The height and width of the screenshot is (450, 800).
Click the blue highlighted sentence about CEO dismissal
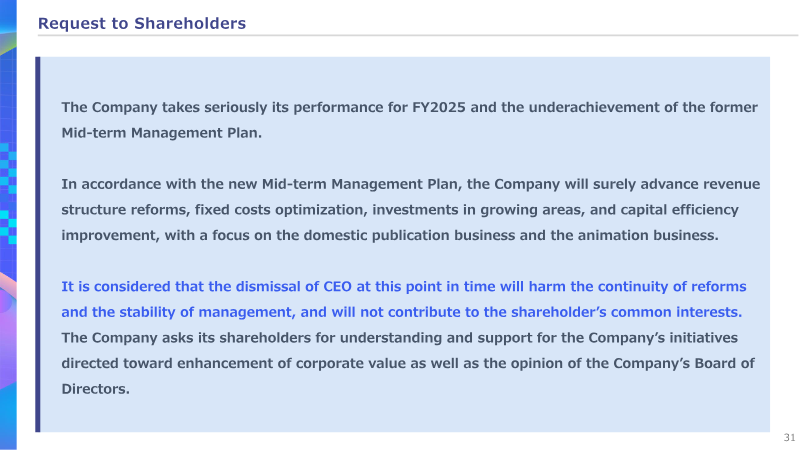pyautogui.click(x=404, y=299)
